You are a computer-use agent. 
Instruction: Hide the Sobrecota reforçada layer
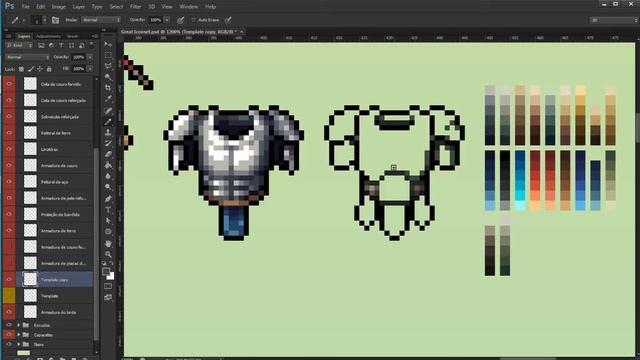[x=9, y=116]
